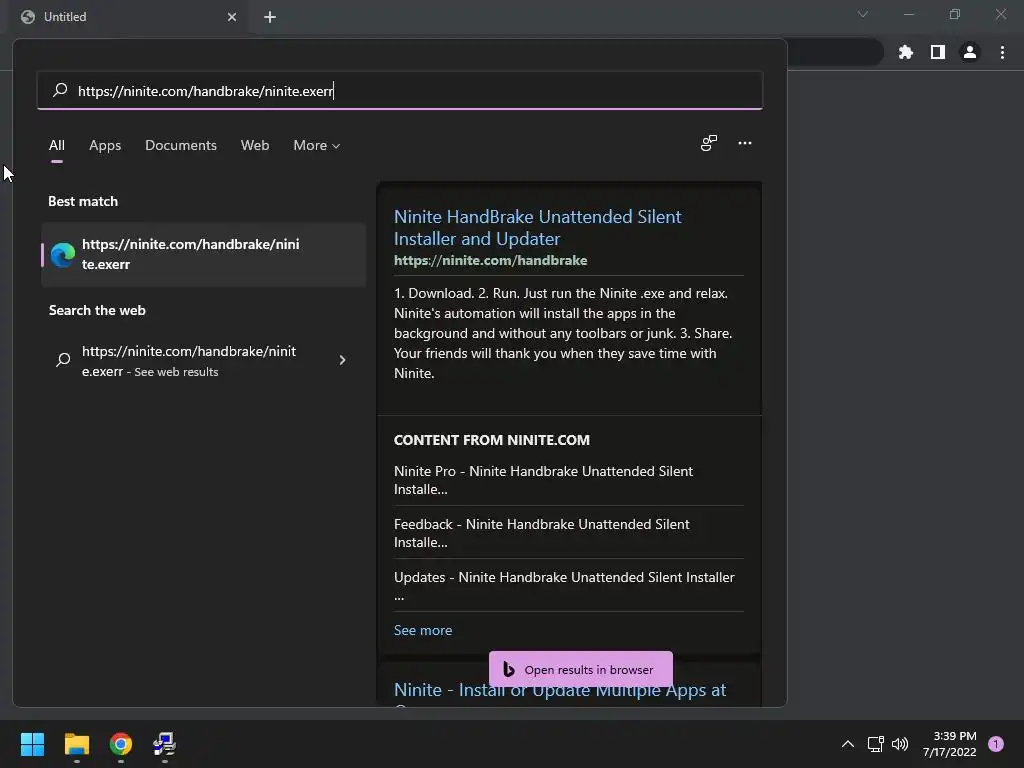
Task: Open Ninite Pro - Ninite Handbrake link
Action: pos(543,480)
